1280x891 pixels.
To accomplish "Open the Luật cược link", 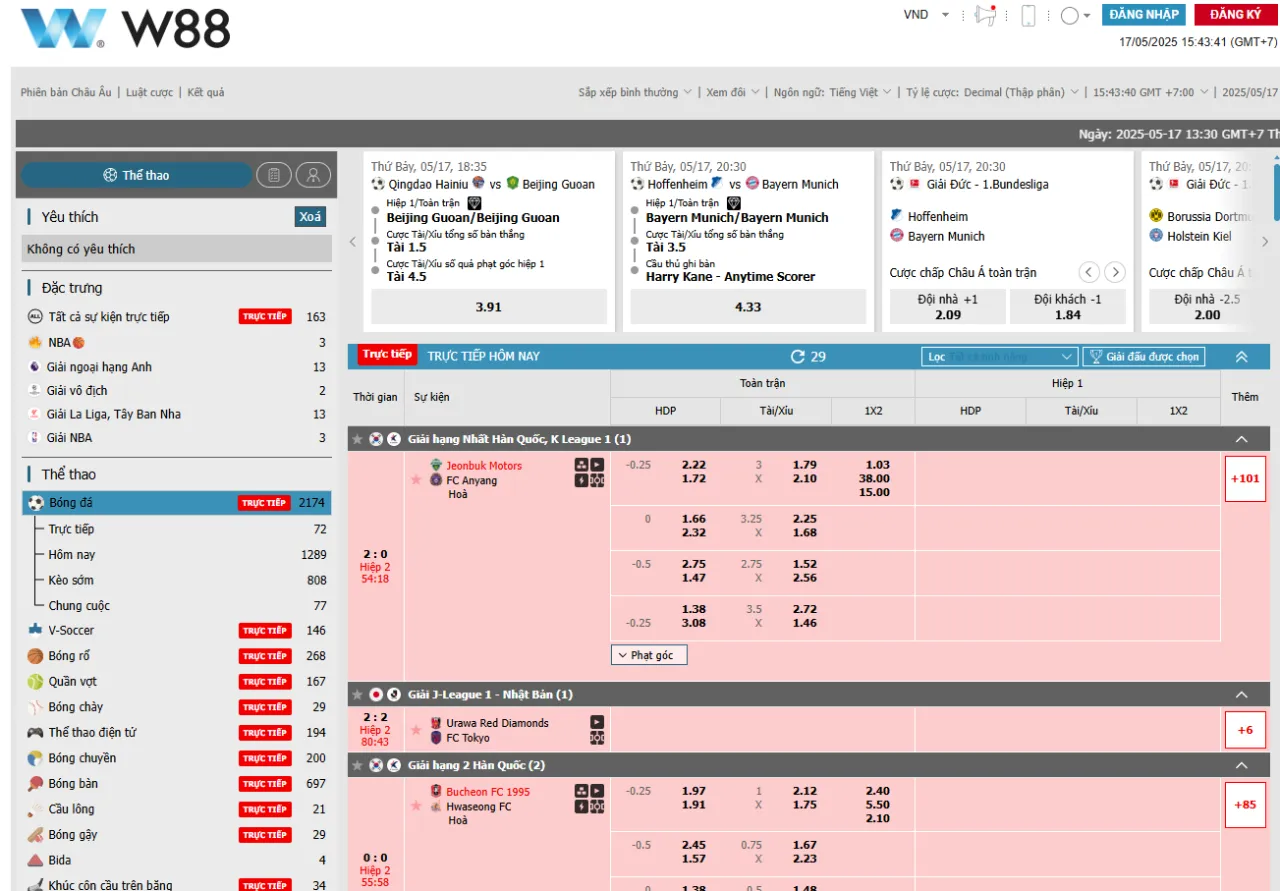I will pyautogui.click(x=150, y=92).
